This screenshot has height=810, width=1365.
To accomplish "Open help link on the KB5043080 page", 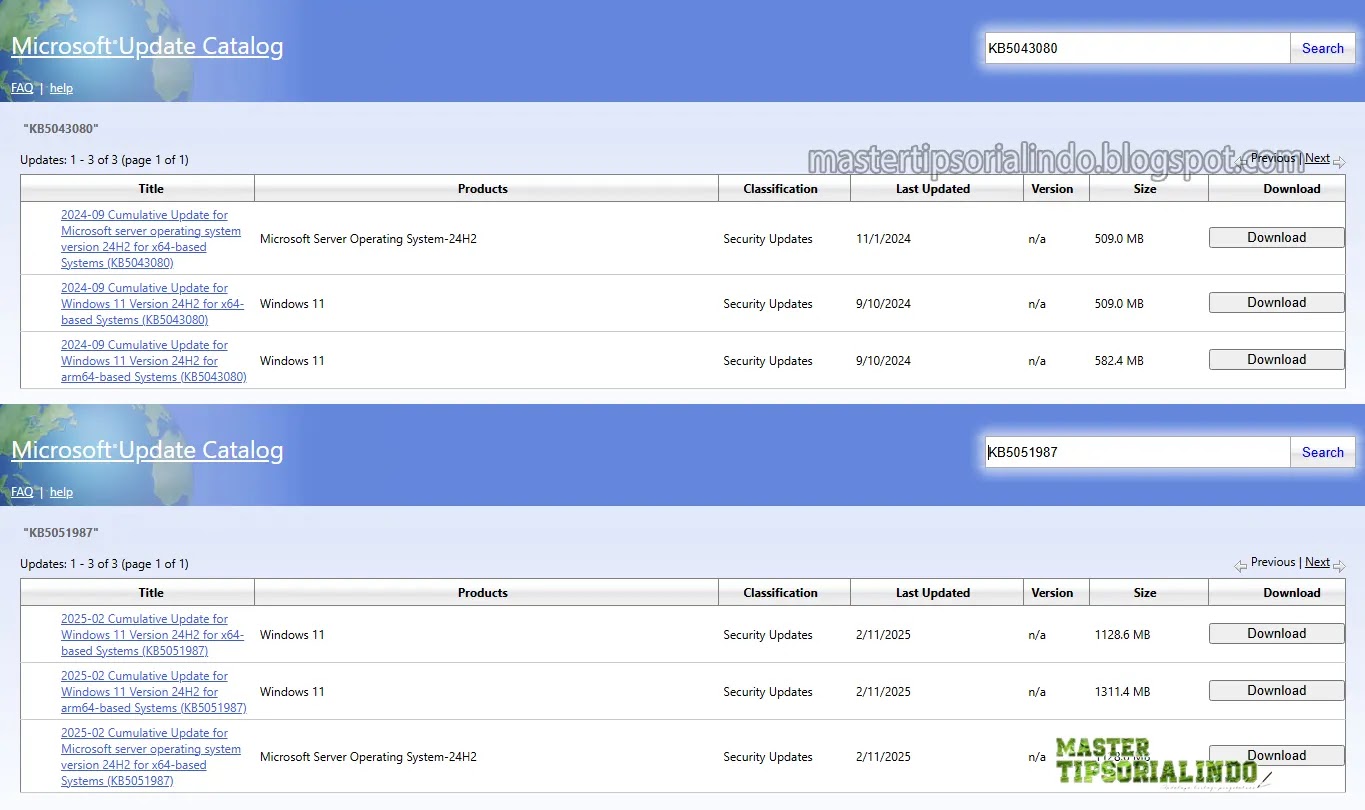I will click(x=61, y=88).
